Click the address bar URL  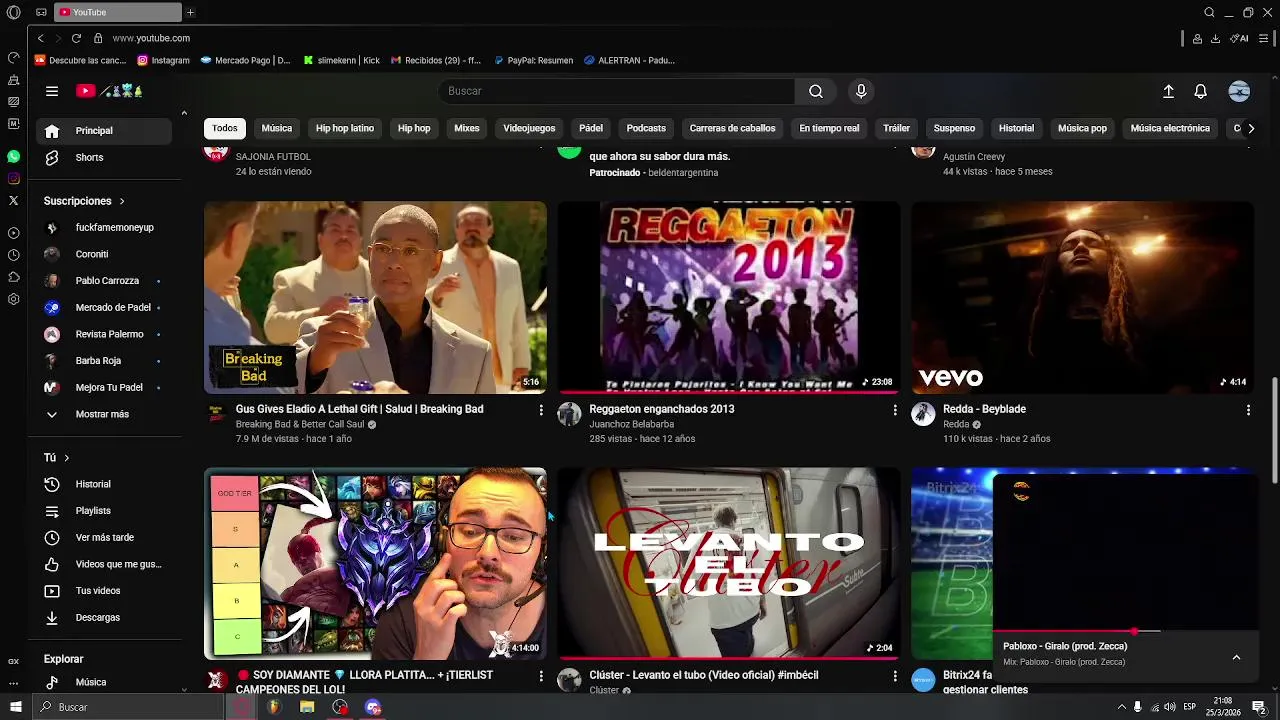click(x=151, y=38)
